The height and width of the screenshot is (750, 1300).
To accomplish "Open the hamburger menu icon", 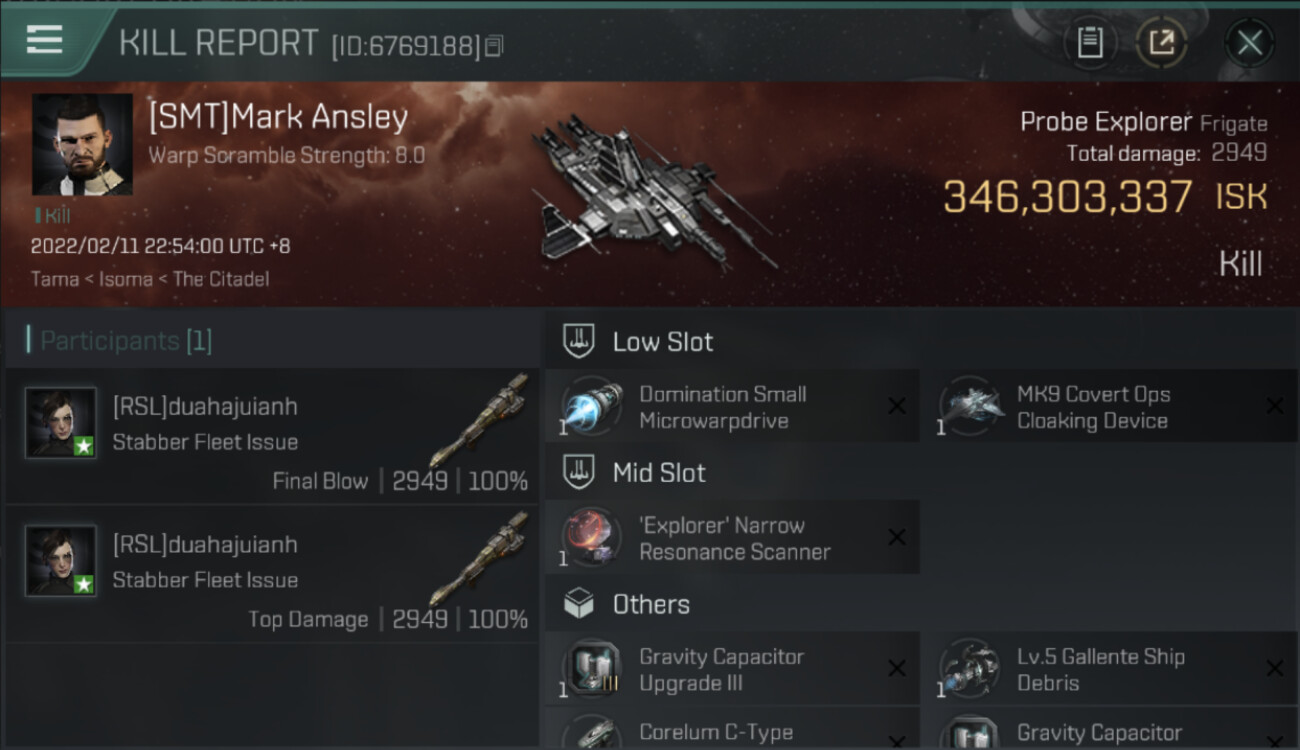I will pyautogui.click(x=44, y=40).
